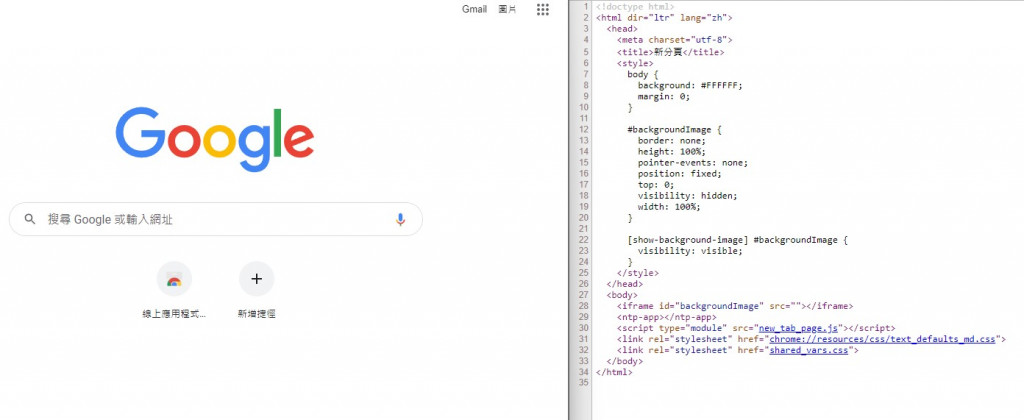Click the 新增捷徑 label
This screenshot has width=1024, height=420.
click(x=257, y=314)
